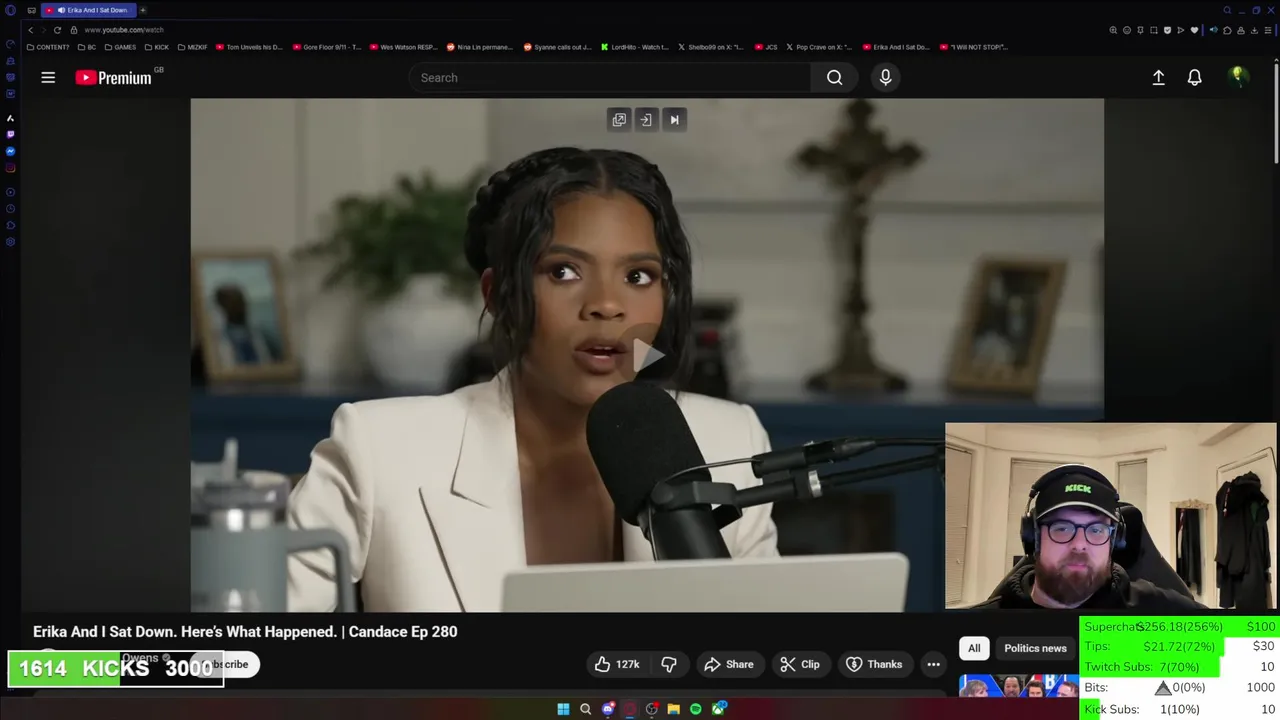
Task: Toggle the browser tab mute speaker icon
Action: (x=1214, y=30)
